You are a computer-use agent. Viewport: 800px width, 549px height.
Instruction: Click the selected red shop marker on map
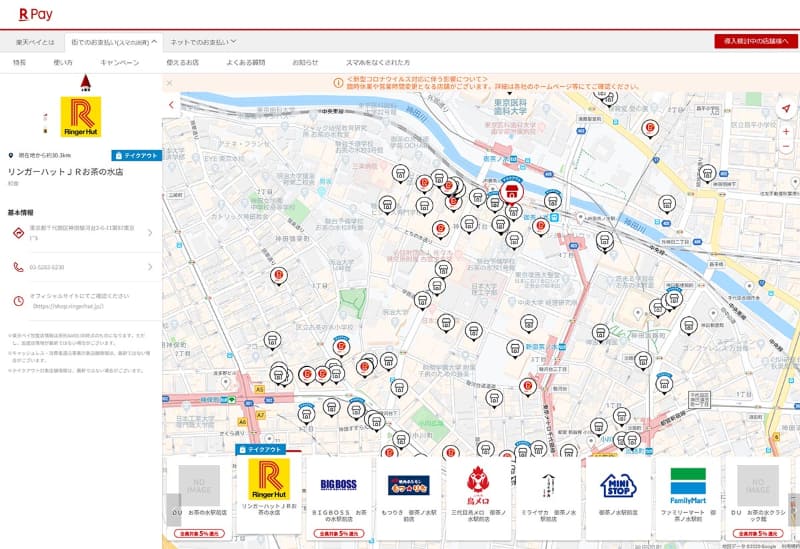(x=511, y=192)
